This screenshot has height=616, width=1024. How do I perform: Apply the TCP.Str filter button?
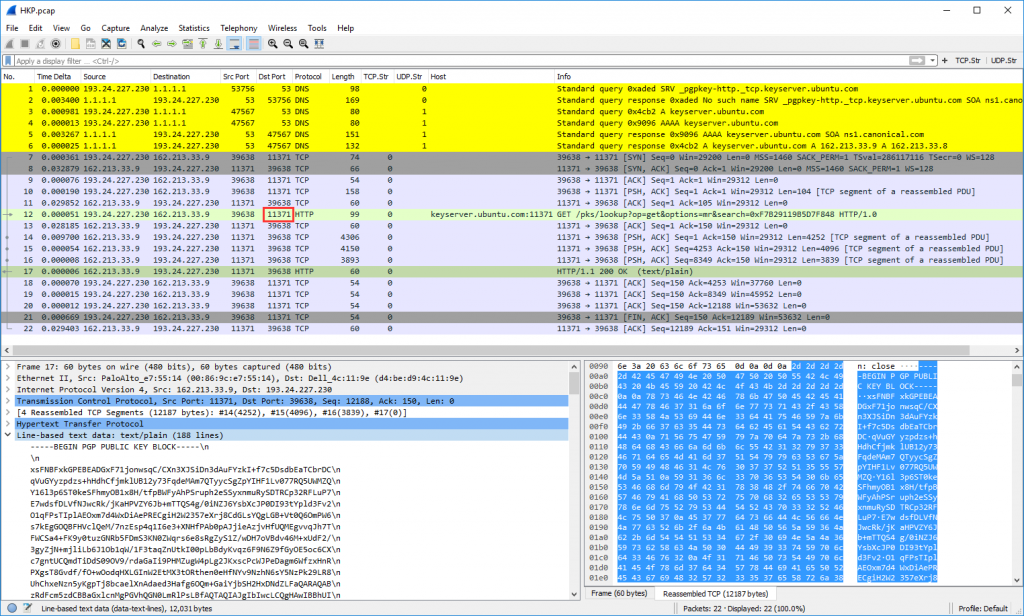tap(968, 61)
